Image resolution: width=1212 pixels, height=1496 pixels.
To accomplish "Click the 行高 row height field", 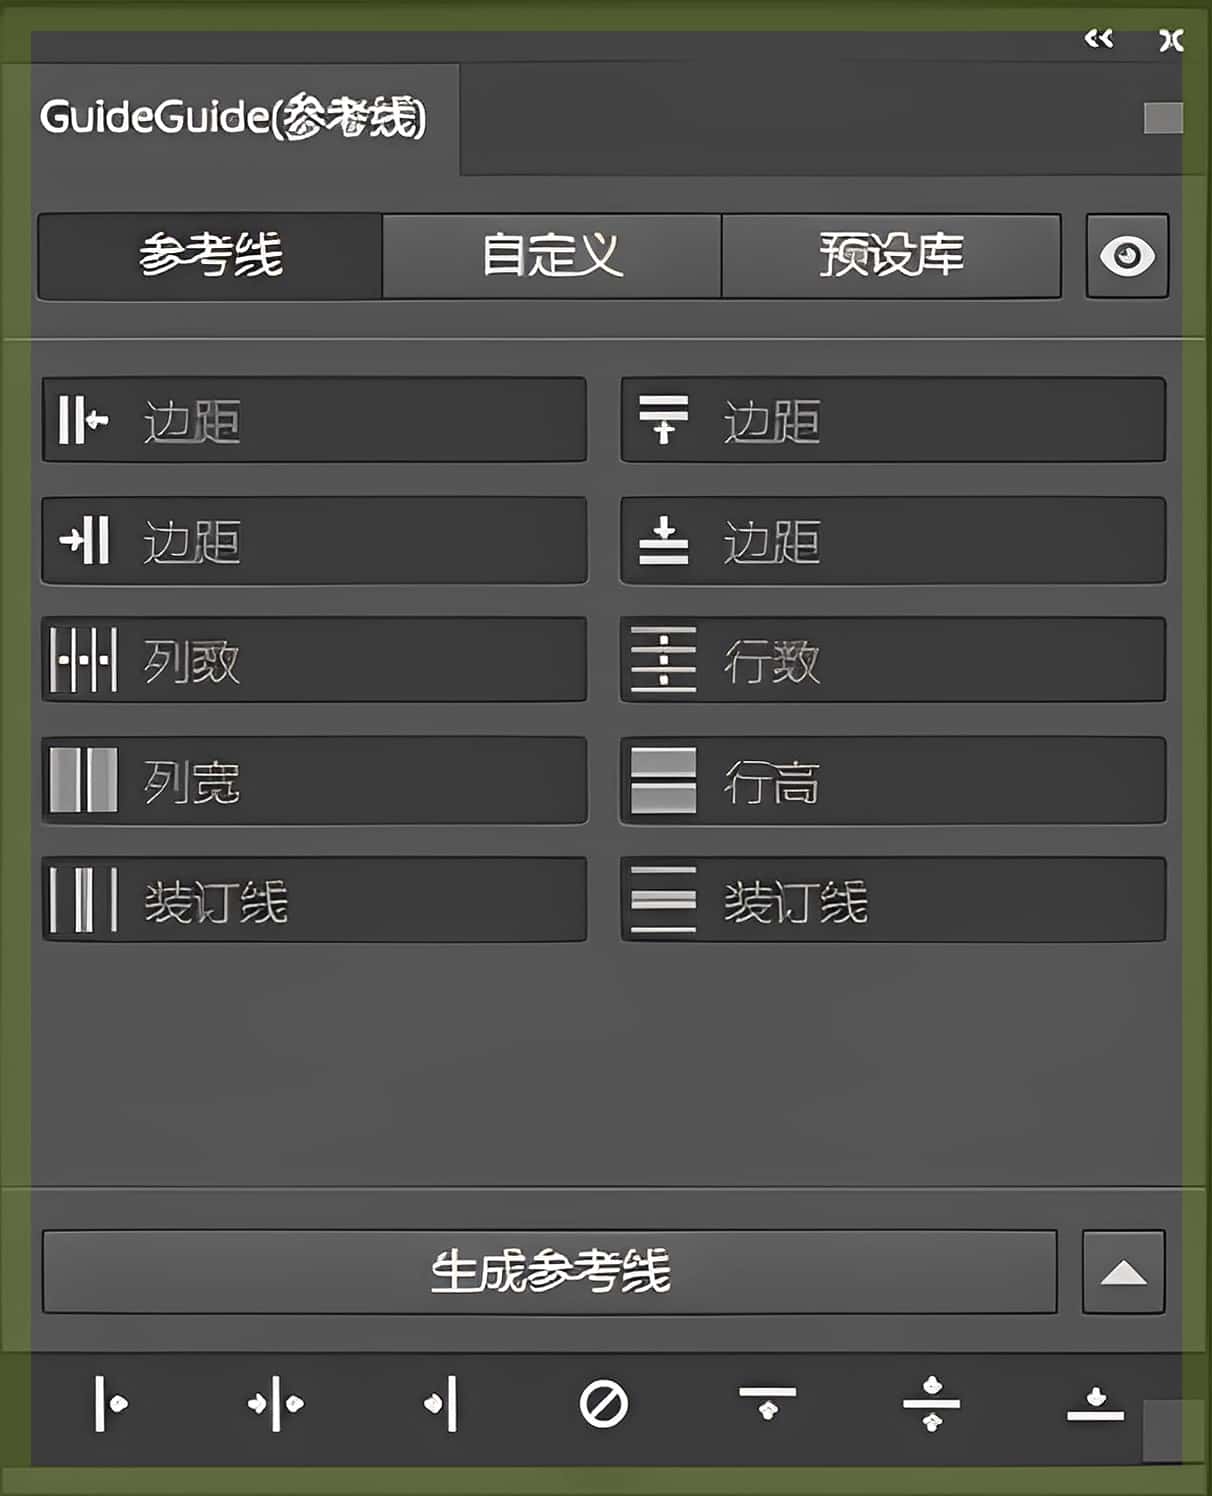I will (893, 780).
